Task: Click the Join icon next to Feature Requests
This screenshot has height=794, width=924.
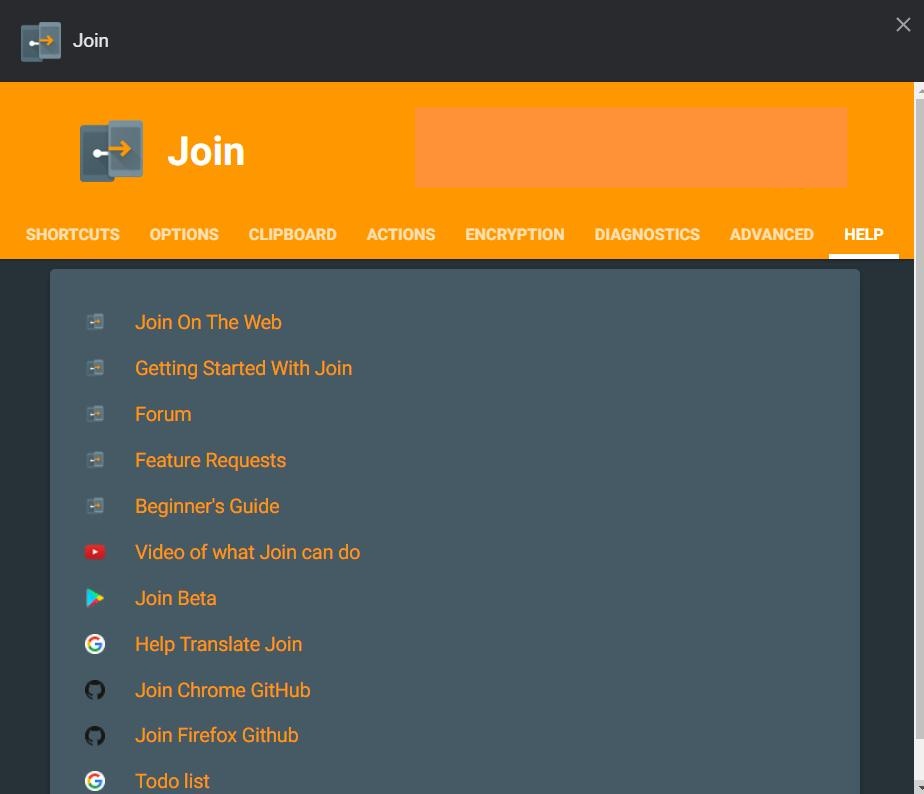Action: tap(95, 460)
